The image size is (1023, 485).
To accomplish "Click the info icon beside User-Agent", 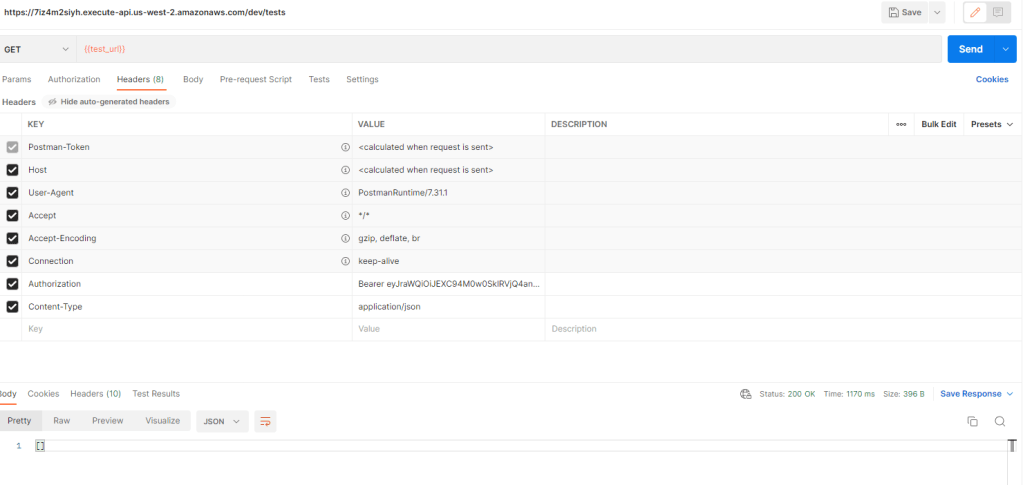I will pos(345,193).
